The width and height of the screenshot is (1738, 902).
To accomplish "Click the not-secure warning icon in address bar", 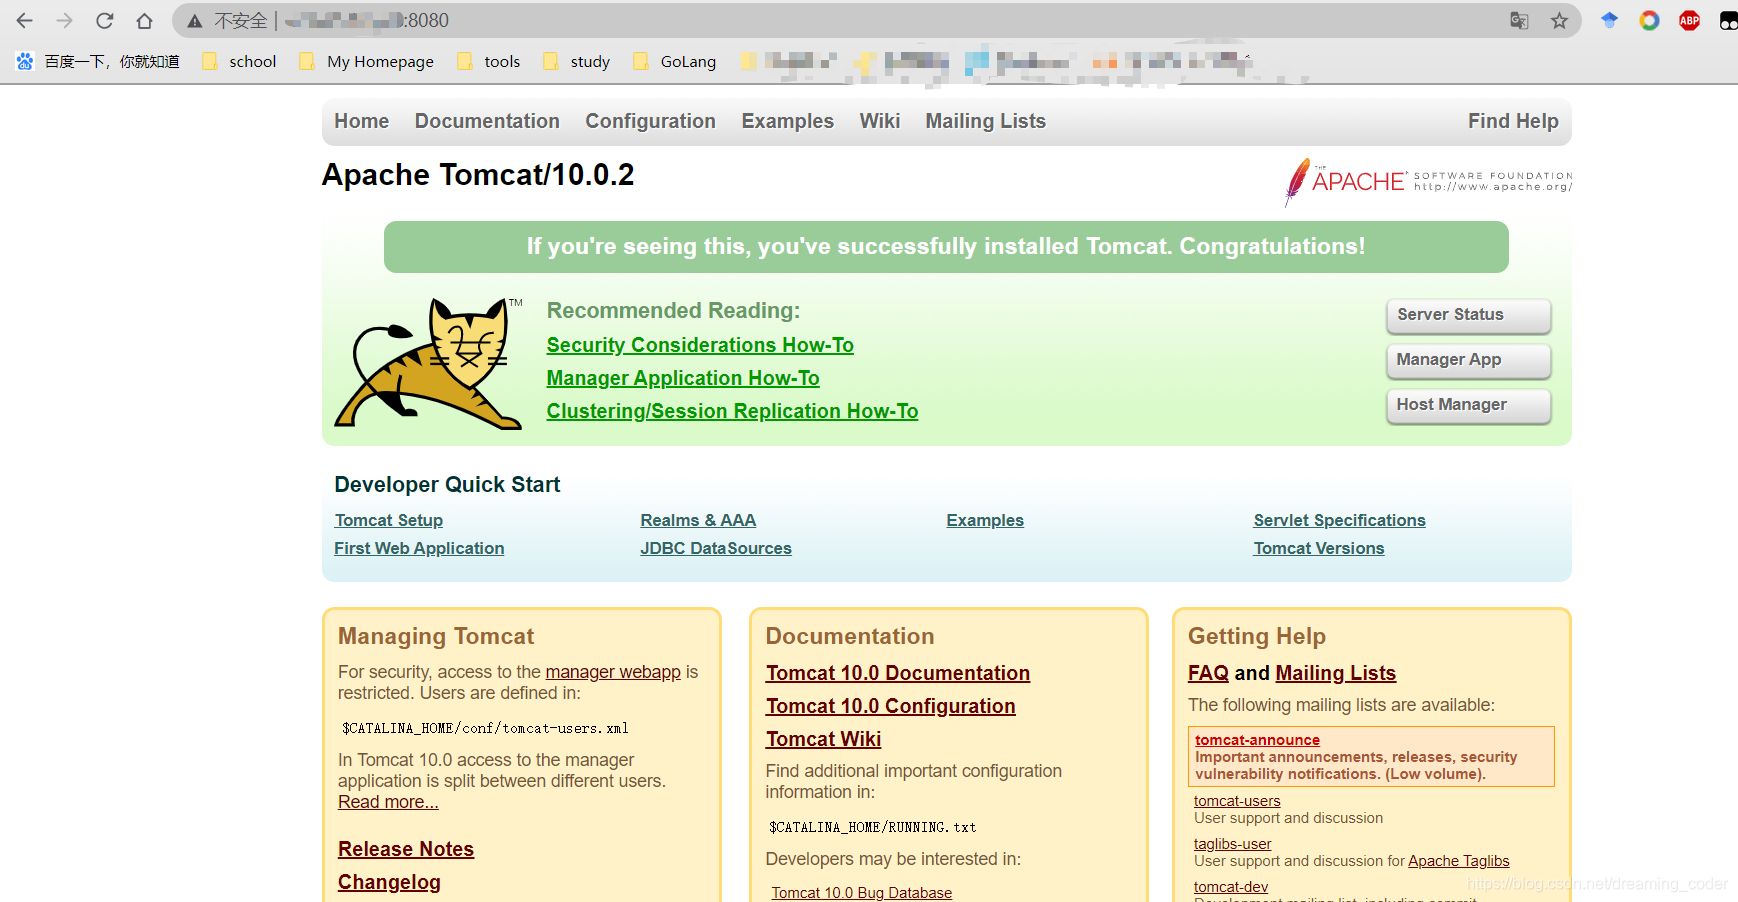I will pyautogui.click(x=195, y=21).
